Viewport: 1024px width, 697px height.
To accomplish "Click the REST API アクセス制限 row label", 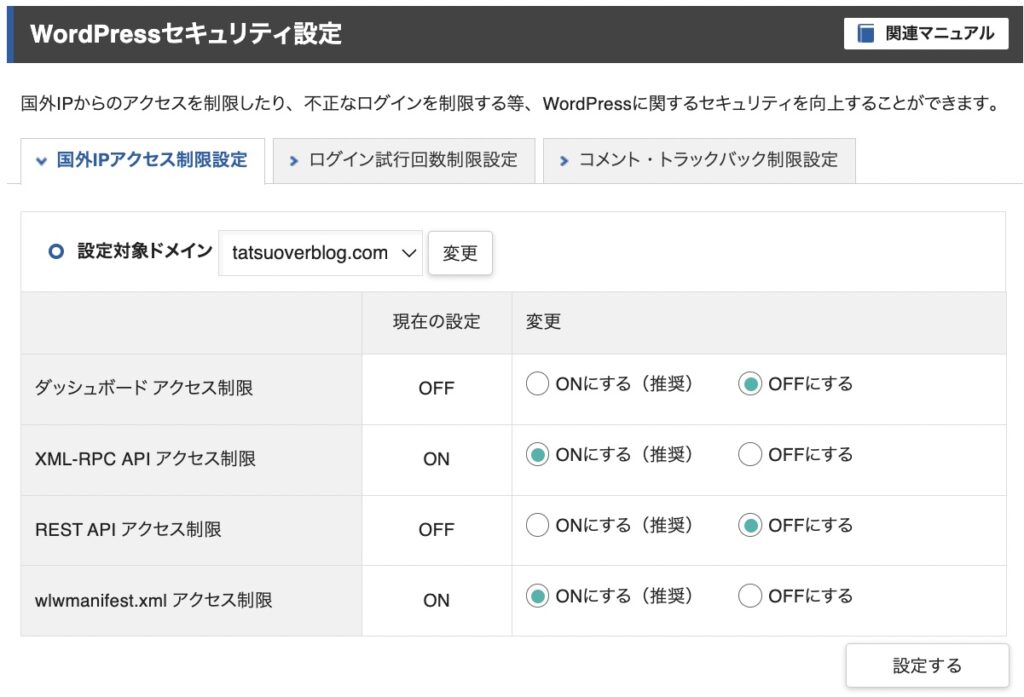I will (x=128, y=529).
